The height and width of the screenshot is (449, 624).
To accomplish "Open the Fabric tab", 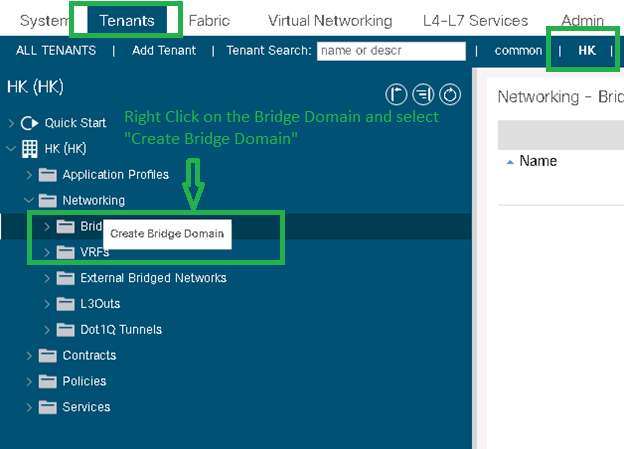I will [x=209, y=21].
